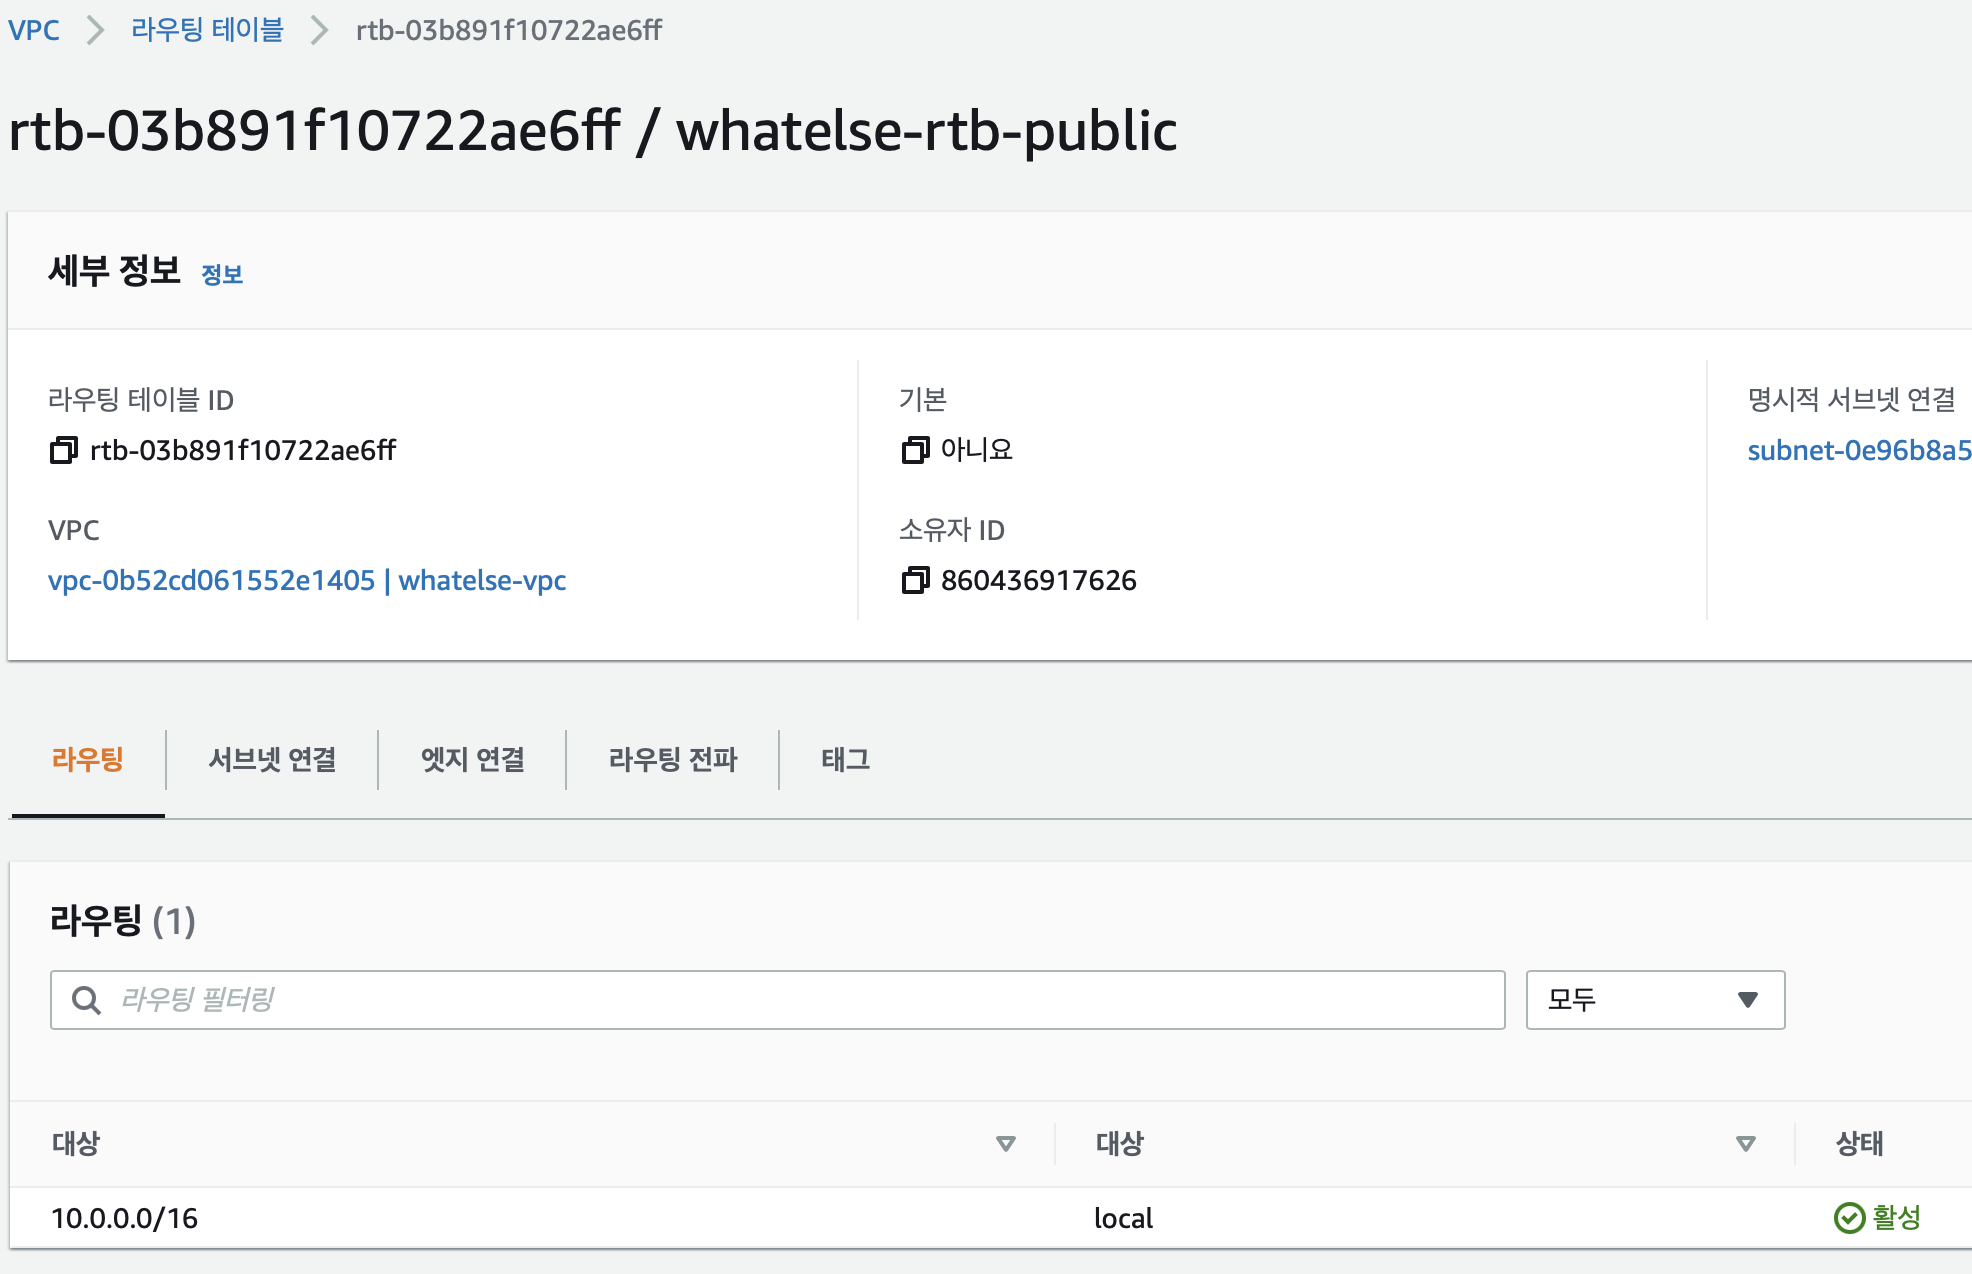
Task: Click the 정보 link next to 세부 정보
Action: (x=222, y=273)
